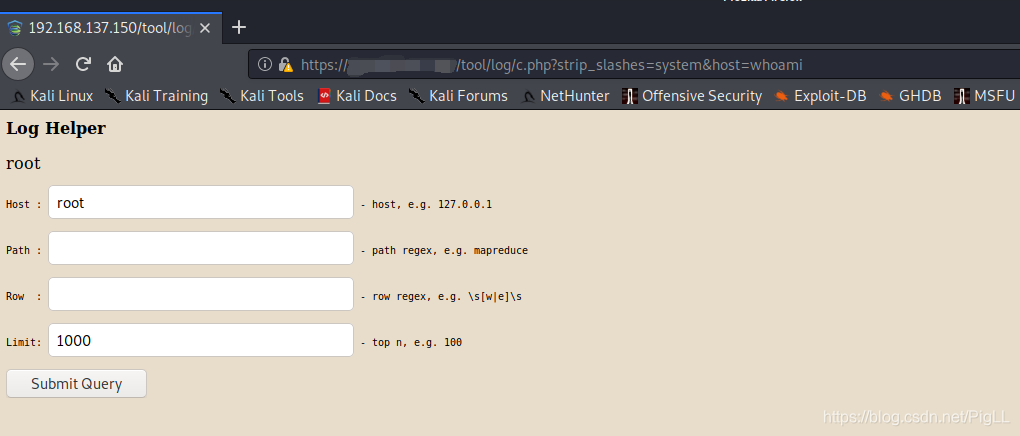The height and width of the screenshot is (436, 1020).
Task: Open the Offensive Security bookmark
Action: point(692,96)
